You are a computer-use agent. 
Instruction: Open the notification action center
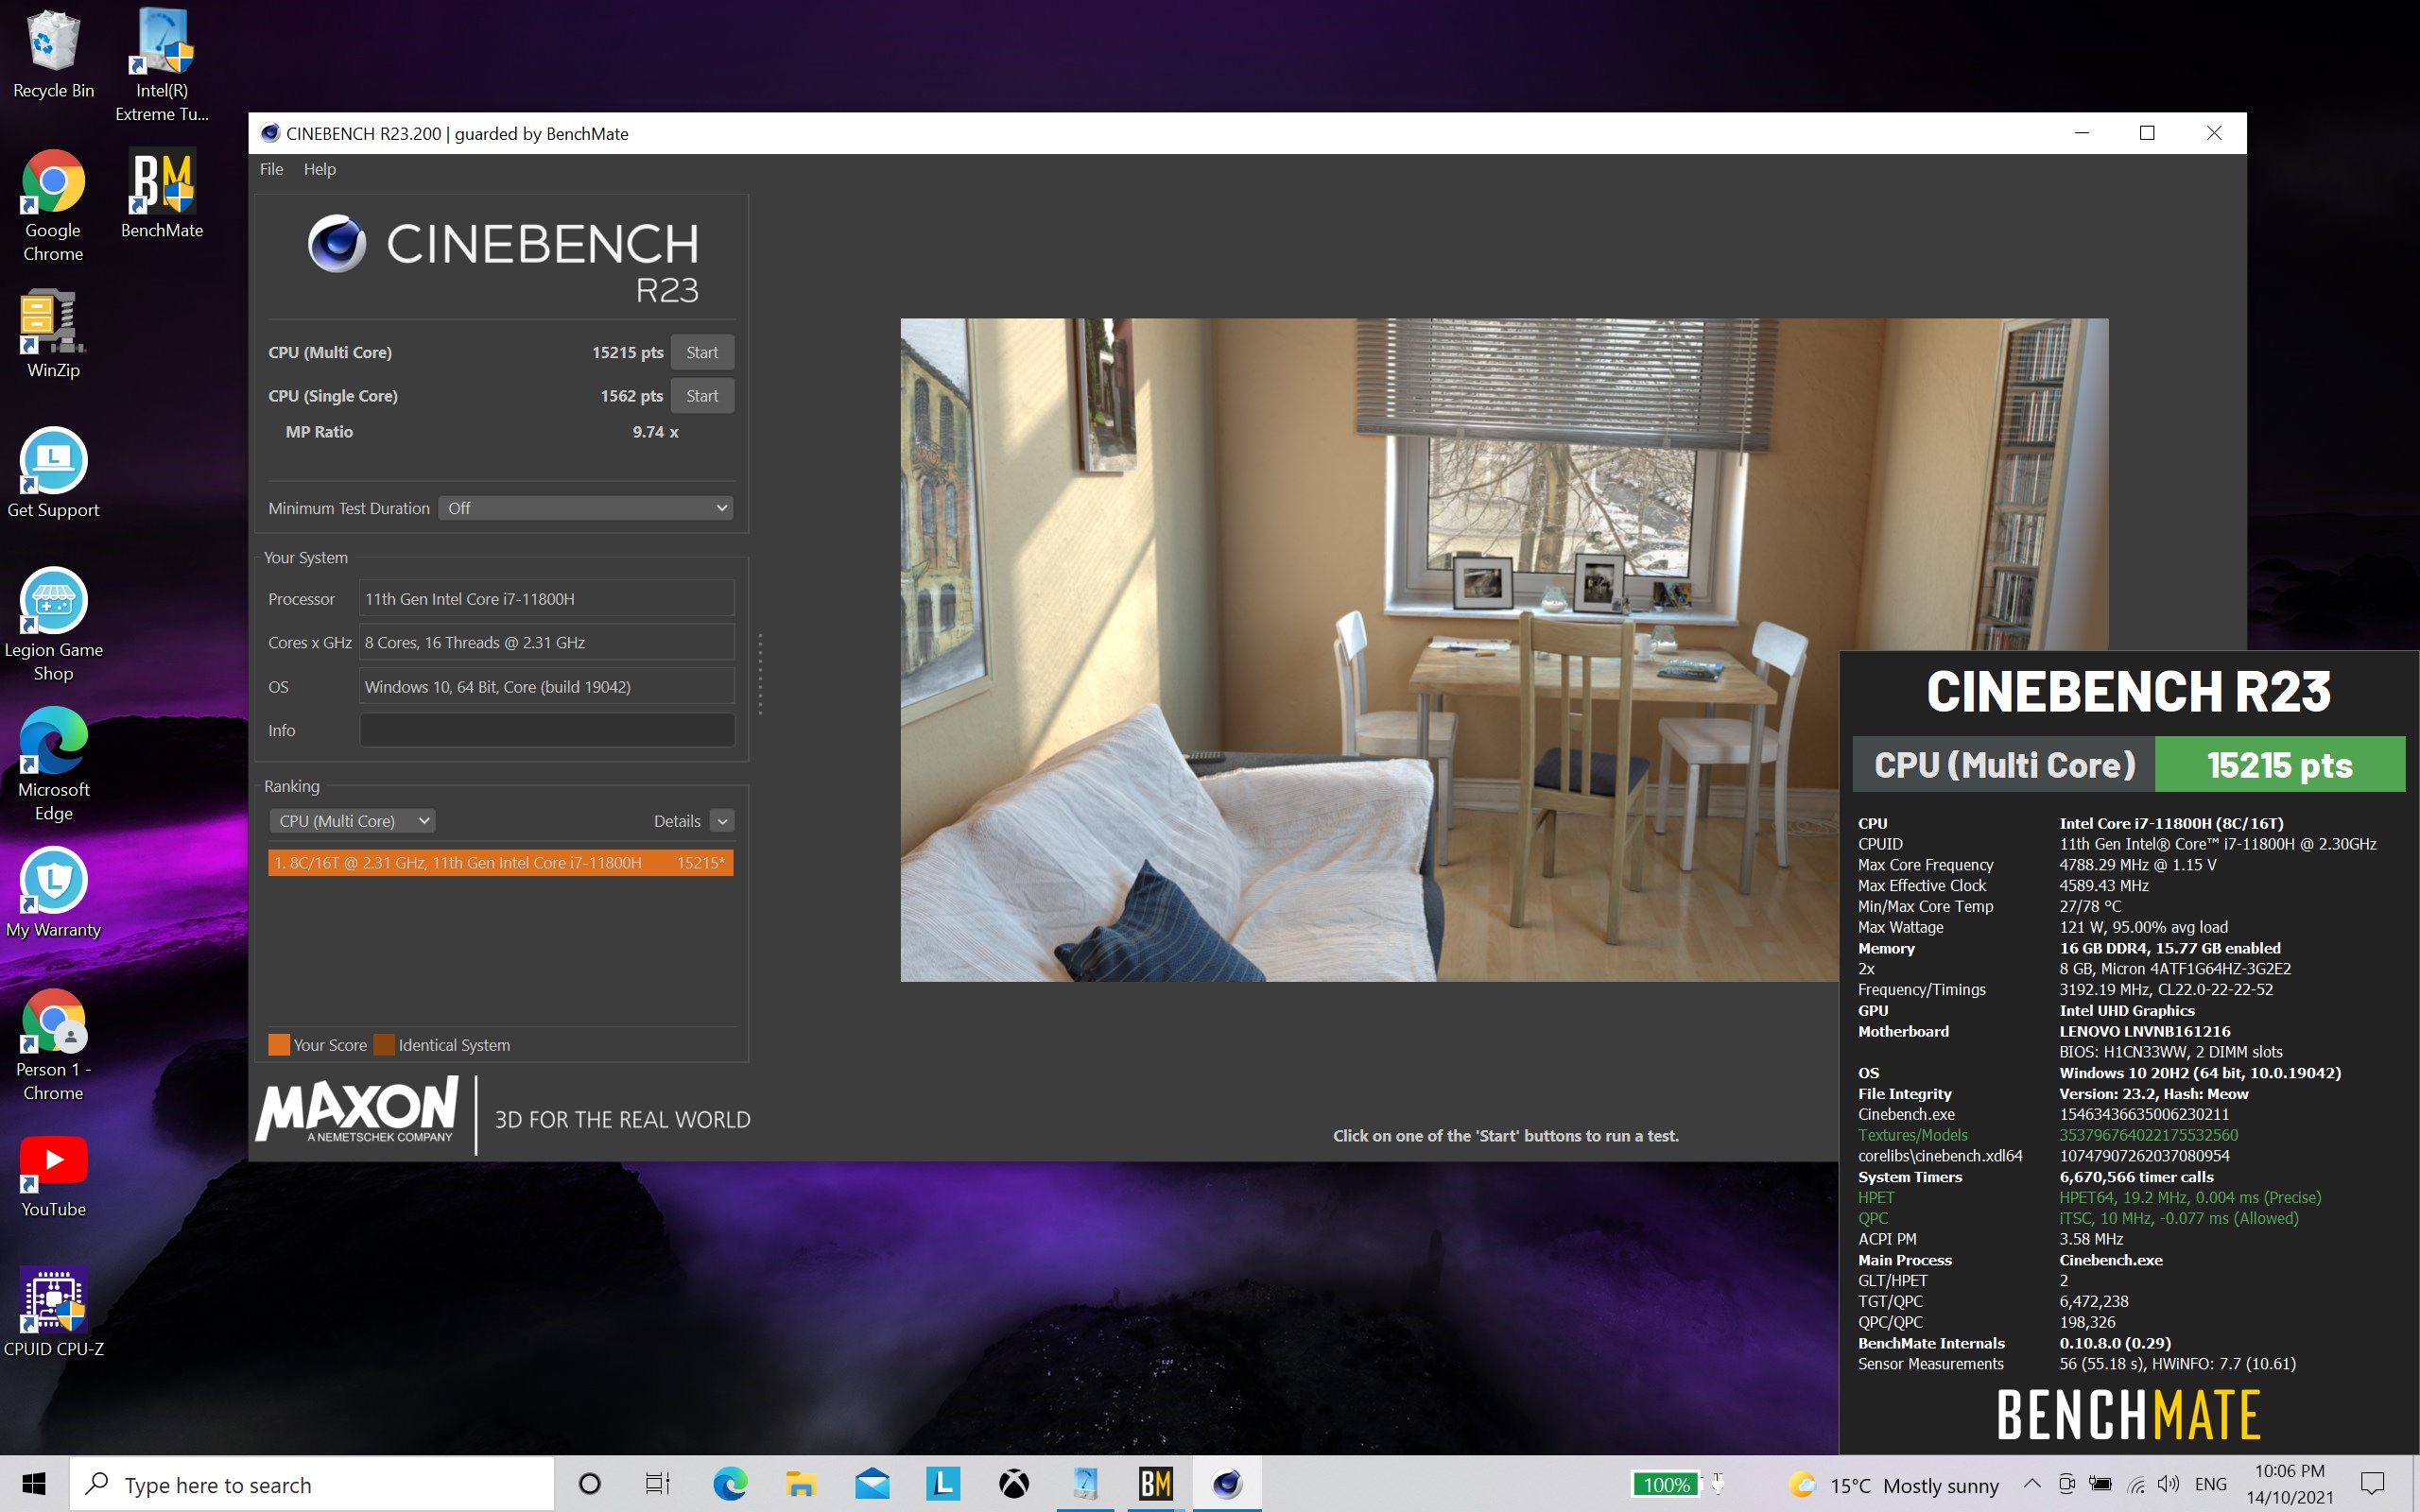click(2373, 1484)
